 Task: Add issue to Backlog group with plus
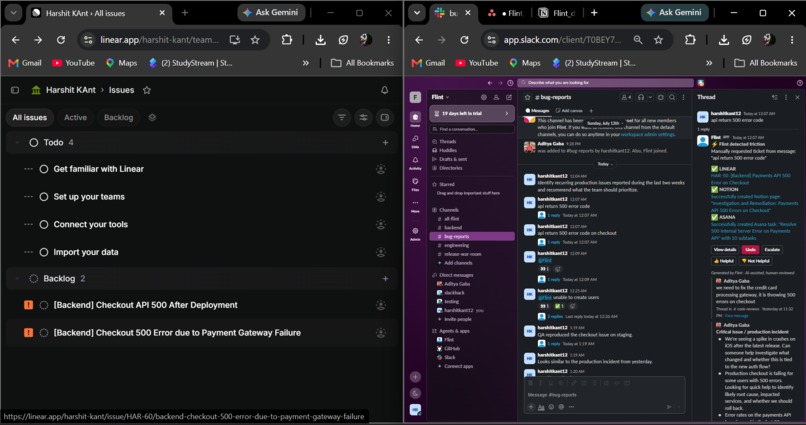[386, 279]
